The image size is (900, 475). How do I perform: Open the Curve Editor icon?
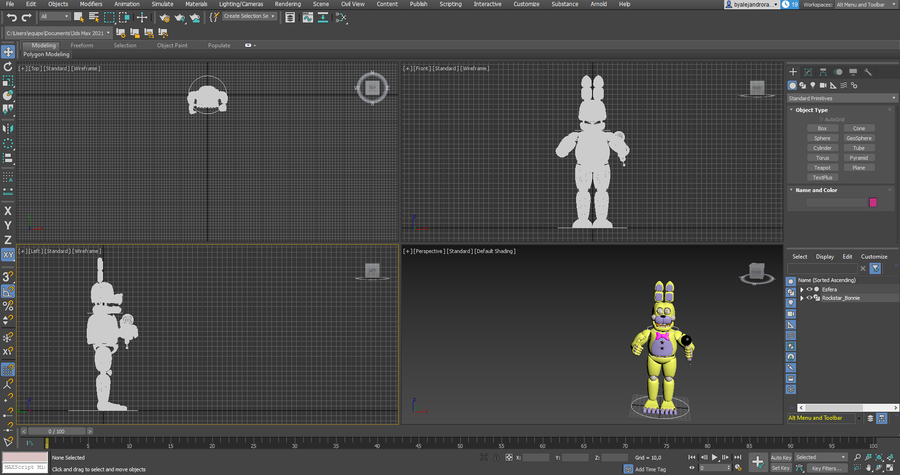click(308, 18)
